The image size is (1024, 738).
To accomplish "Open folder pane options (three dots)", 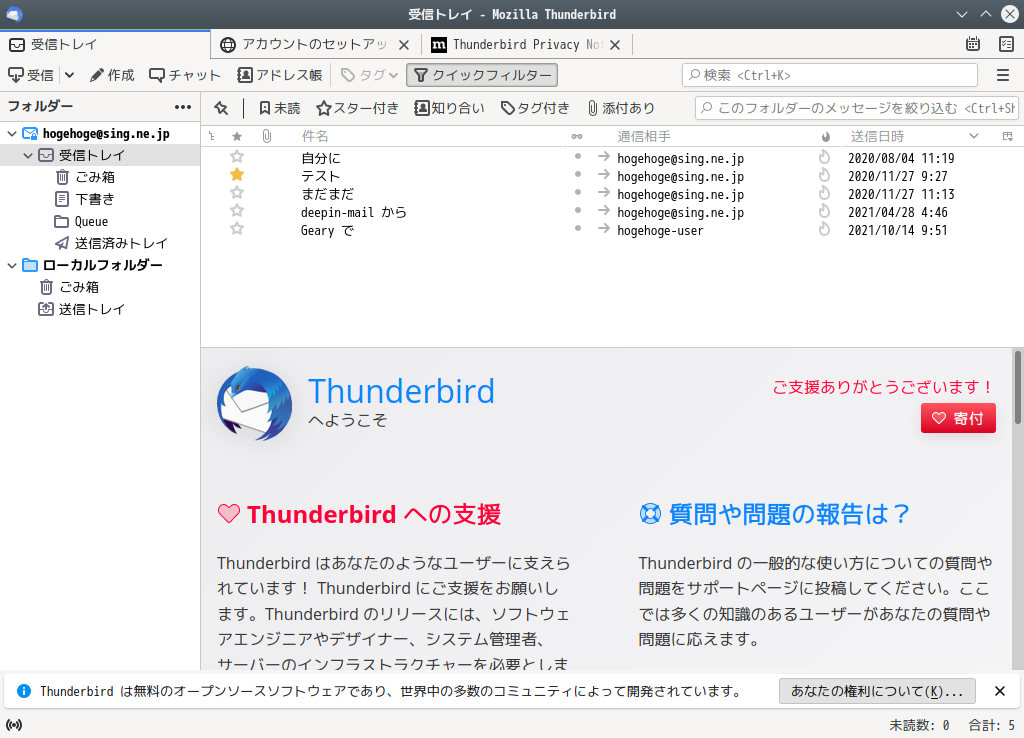I will [x=183, y=106].
